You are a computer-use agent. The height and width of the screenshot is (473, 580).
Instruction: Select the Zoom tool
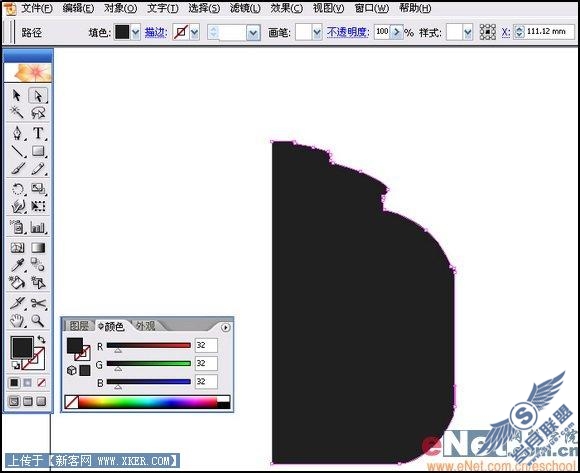[x=38, y=321]
